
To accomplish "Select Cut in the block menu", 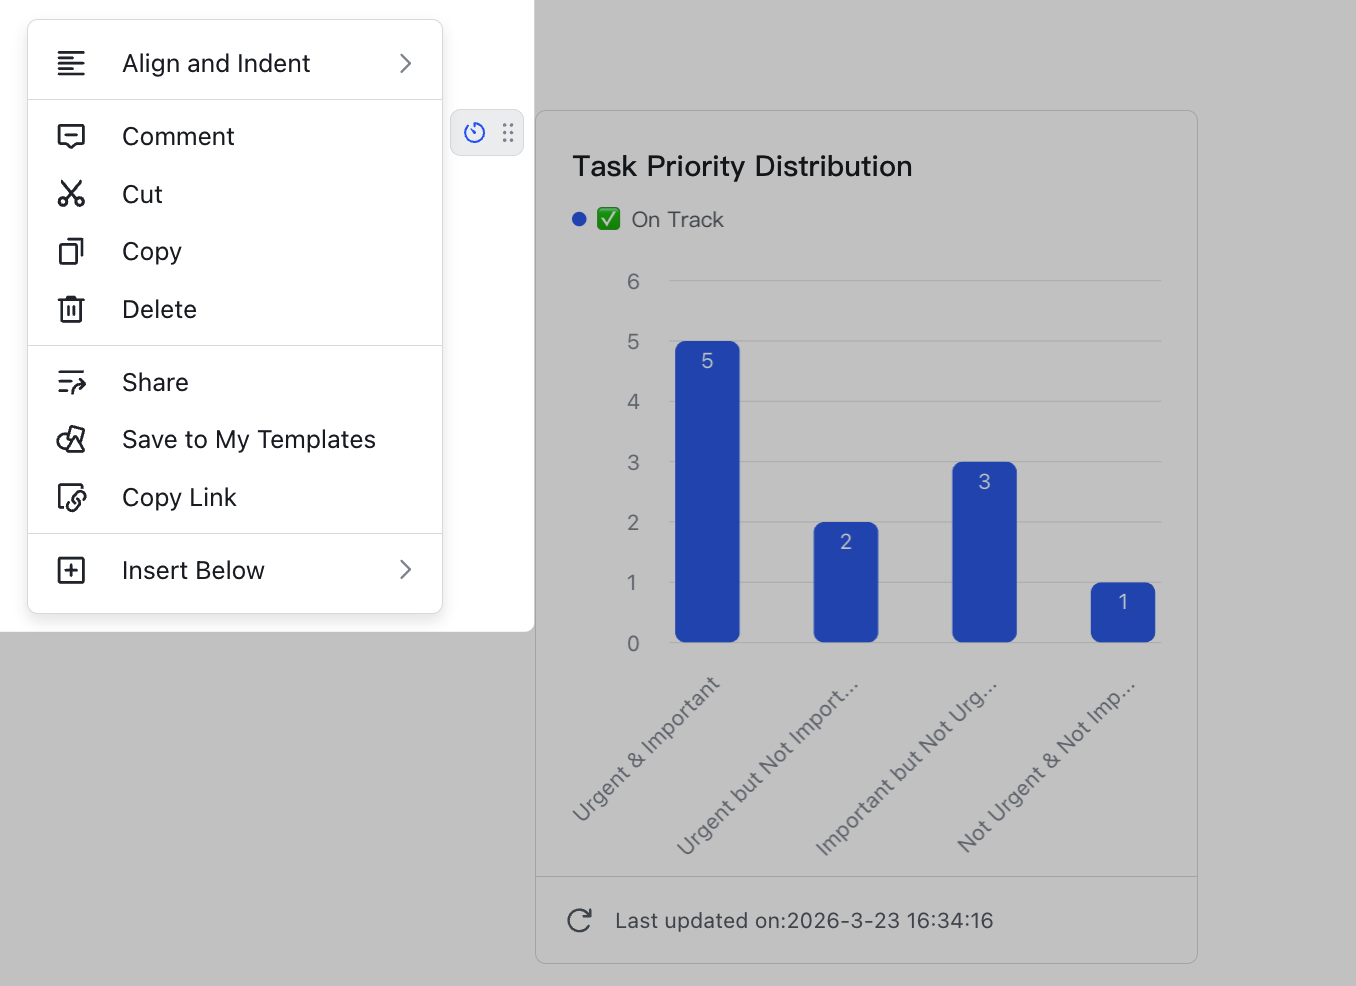I will (235, 194).
